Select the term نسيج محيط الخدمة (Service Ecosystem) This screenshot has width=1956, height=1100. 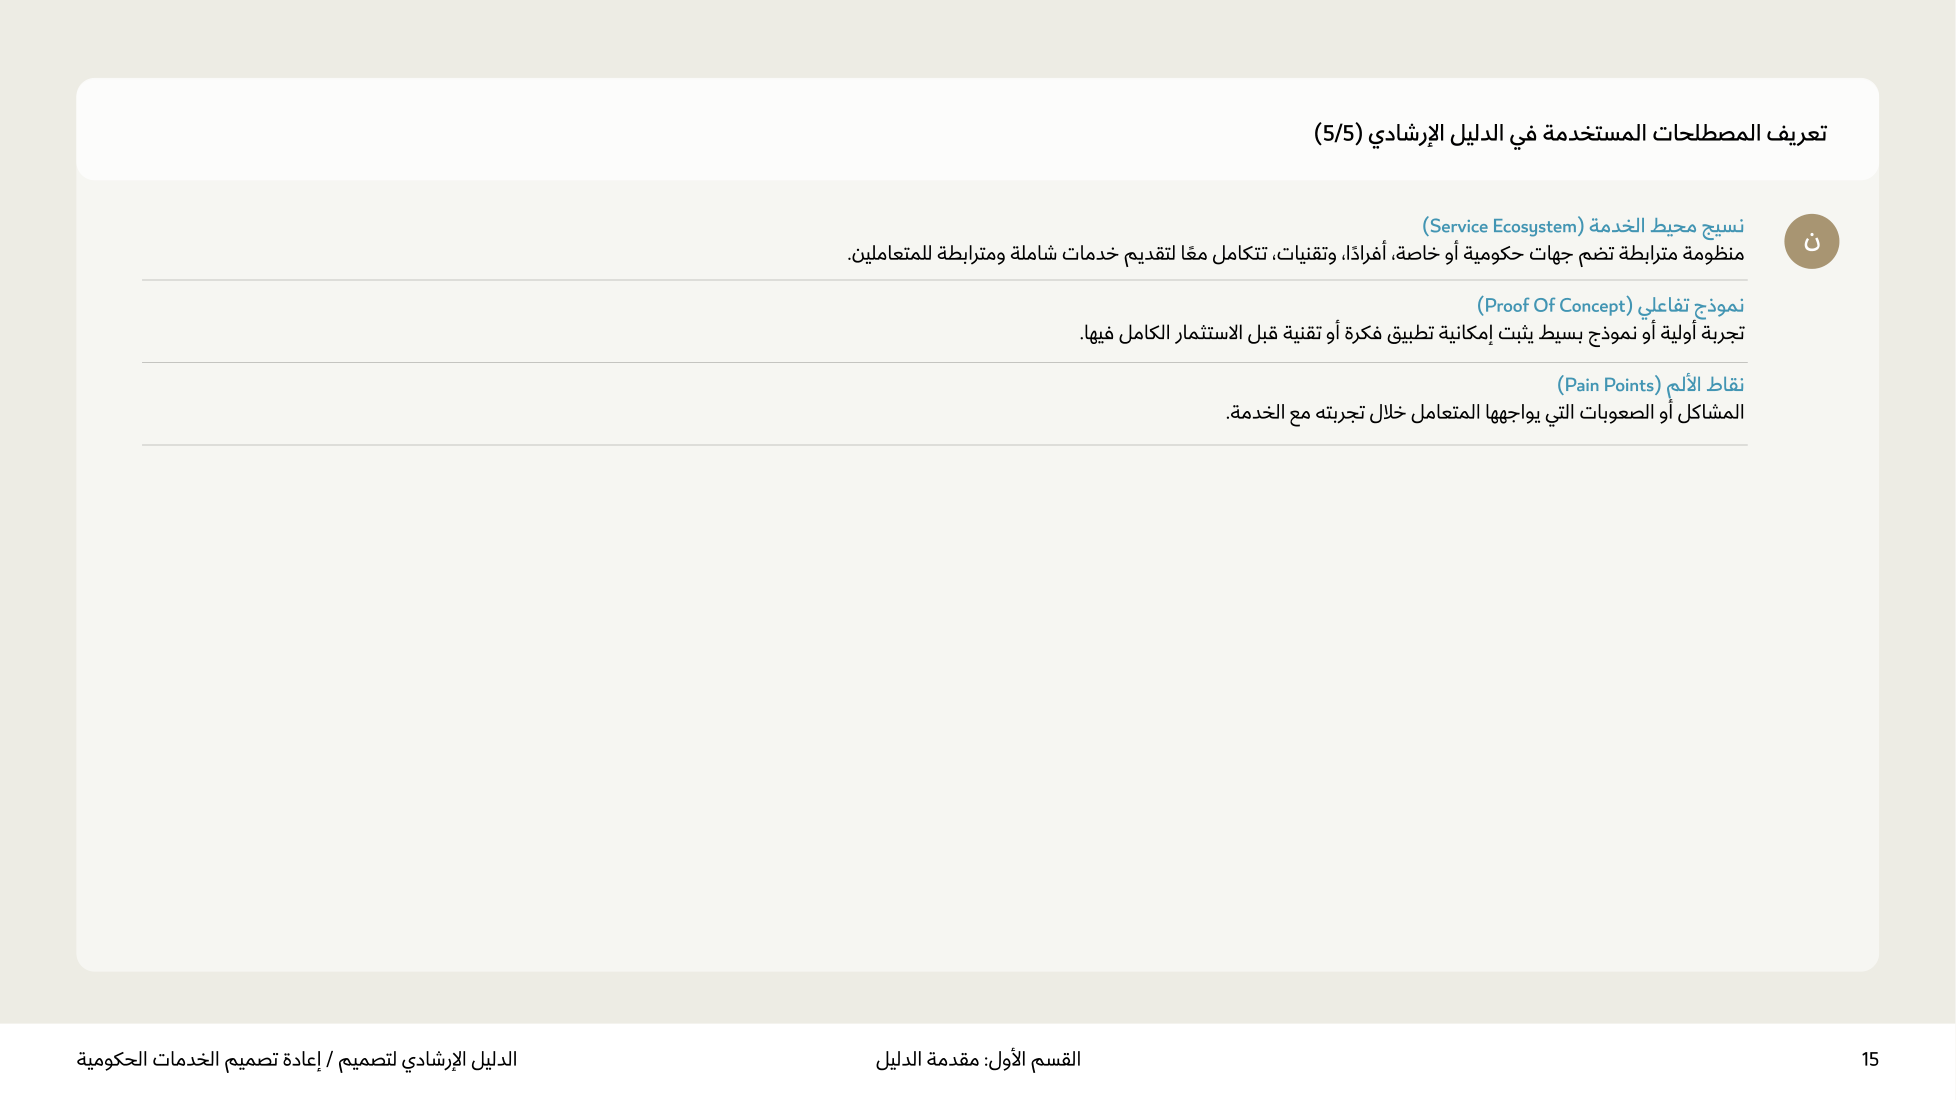point(1583,226)
